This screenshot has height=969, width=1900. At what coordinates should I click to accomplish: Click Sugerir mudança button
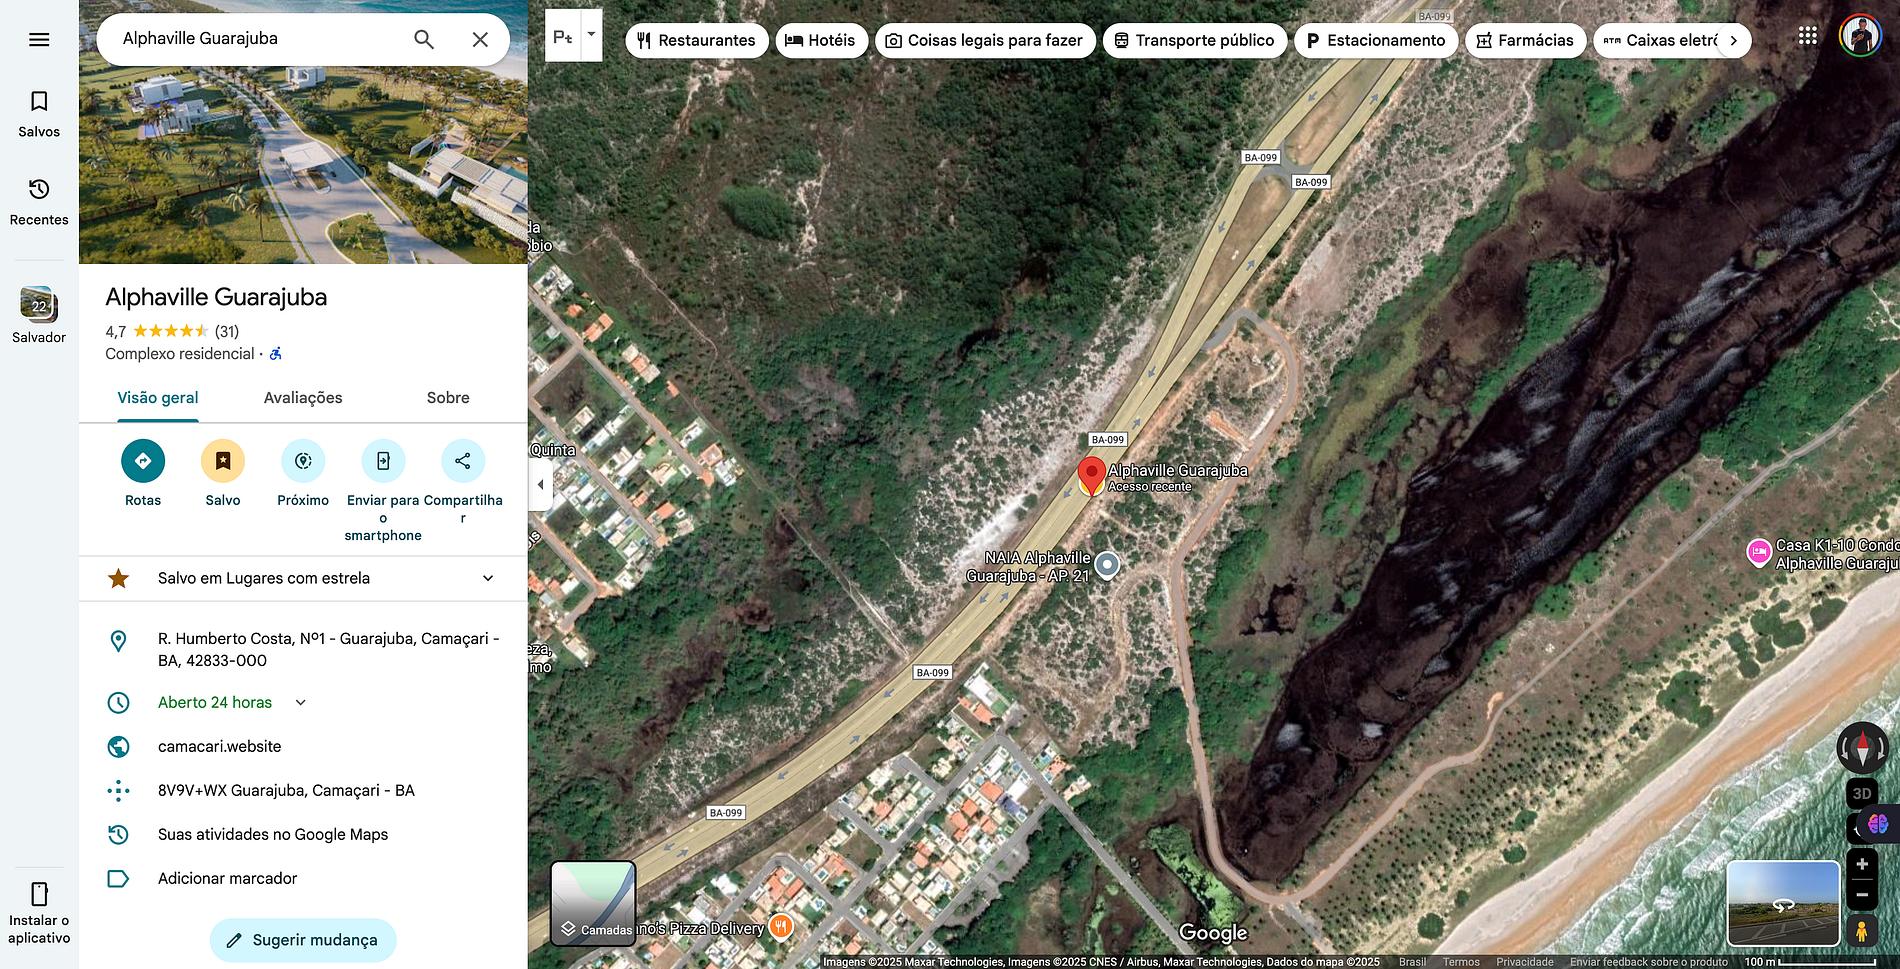pyautogui.click(x=303, y=940)
